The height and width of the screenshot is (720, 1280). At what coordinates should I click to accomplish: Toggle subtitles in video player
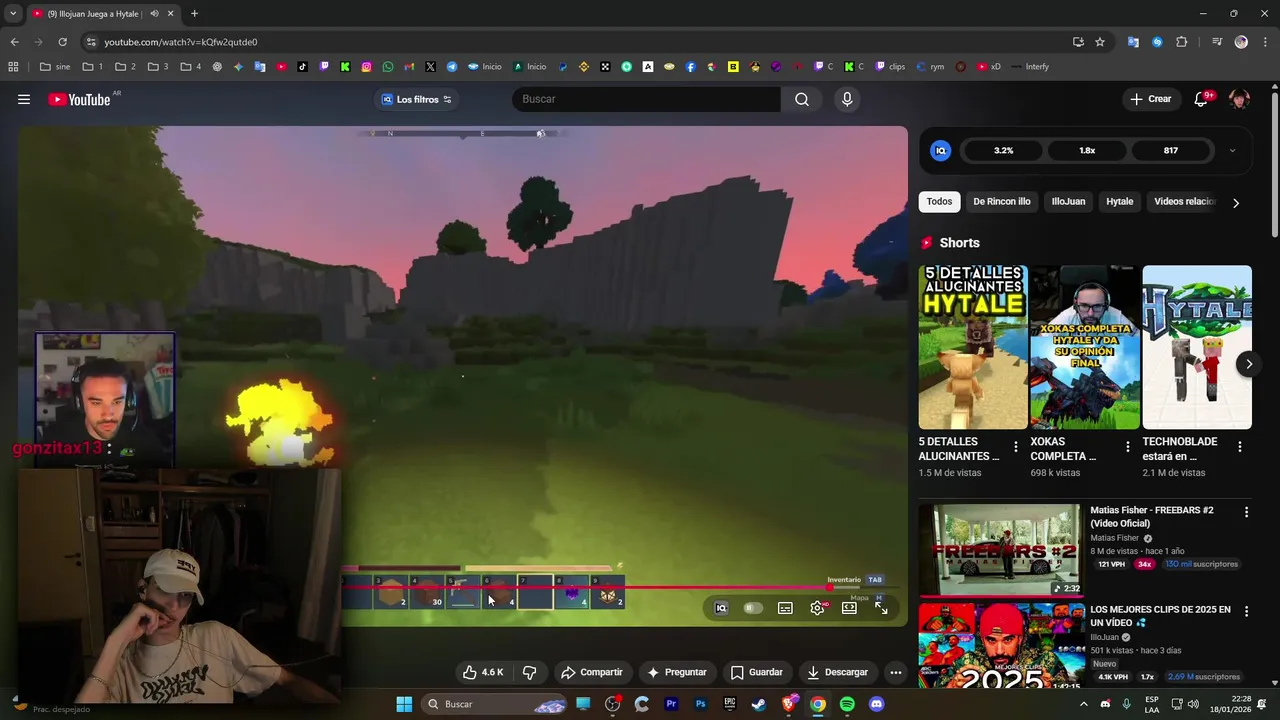point(785,608)
